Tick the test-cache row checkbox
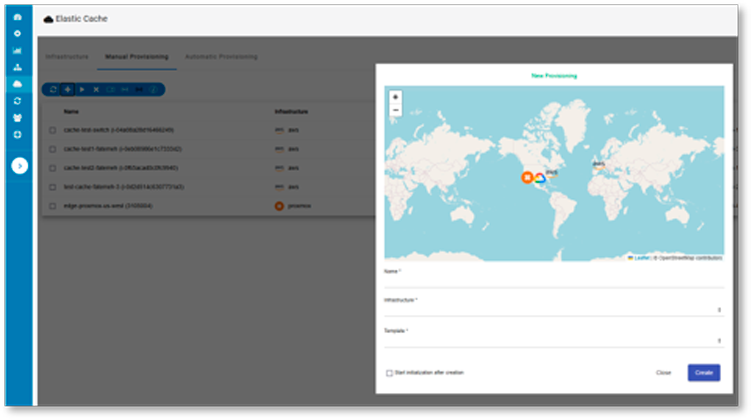752x420 pixels. (x=53, y=187)
